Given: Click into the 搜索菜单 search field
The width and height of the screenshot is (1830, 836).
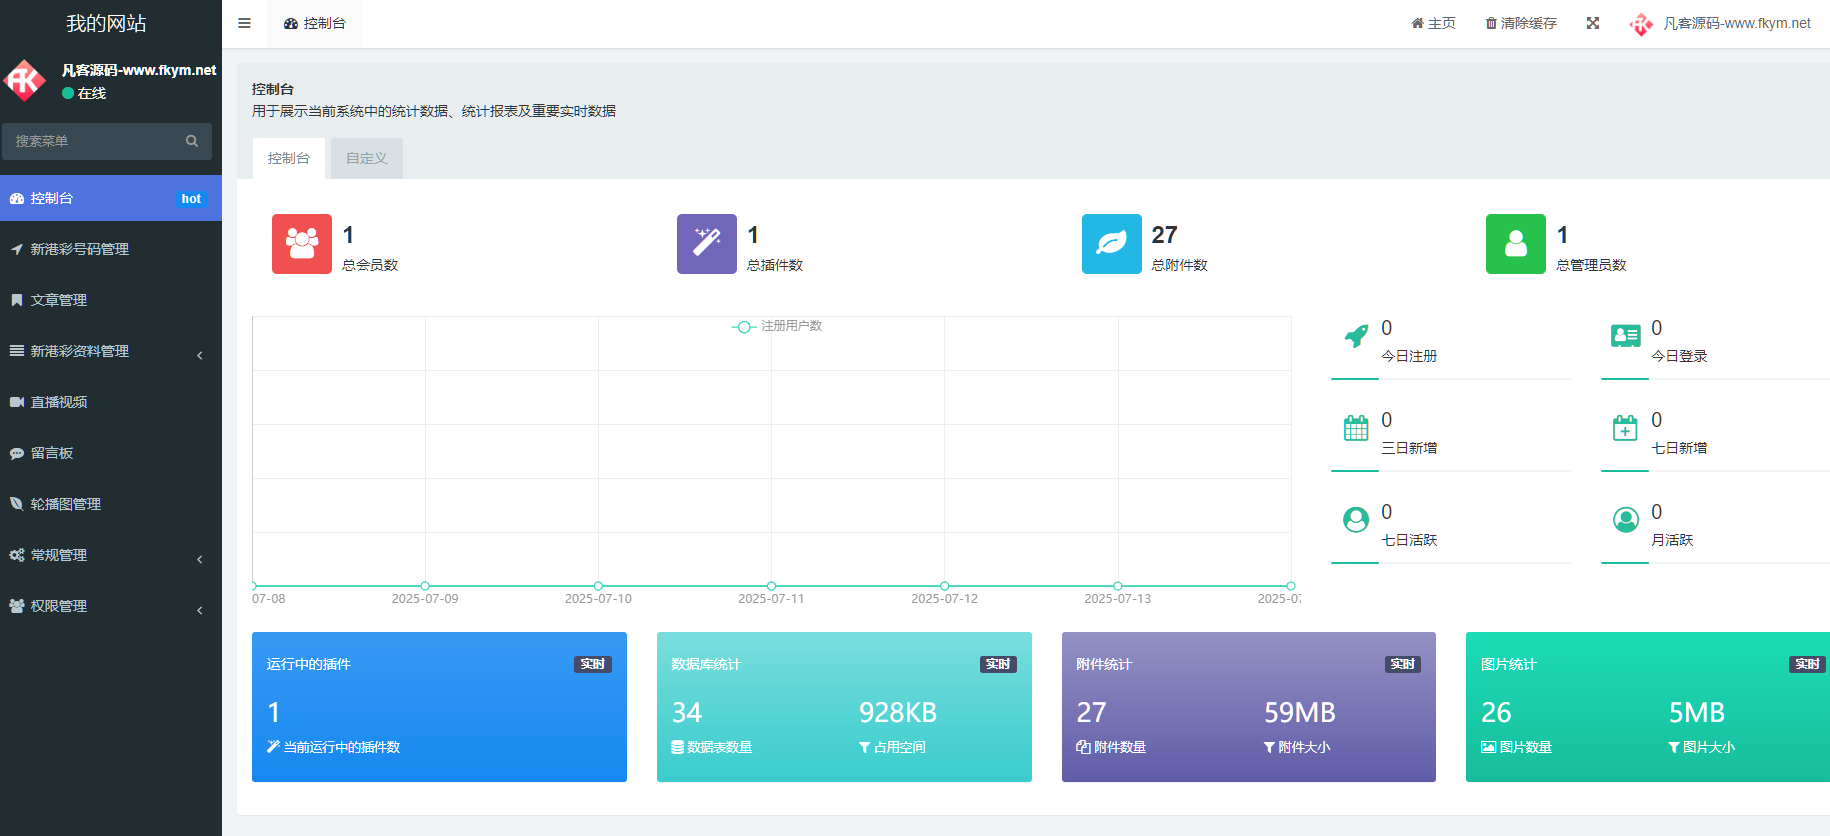Looking at the screenshot, I should pyautogui.click(x=95, y=141).
